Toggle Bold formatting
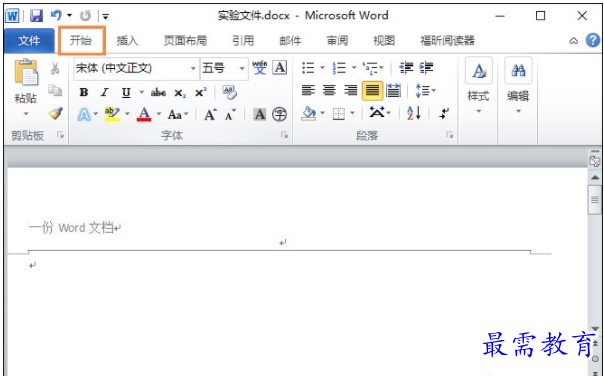The width and height of the screenshot is (604, 376). [x=84, y=92]
